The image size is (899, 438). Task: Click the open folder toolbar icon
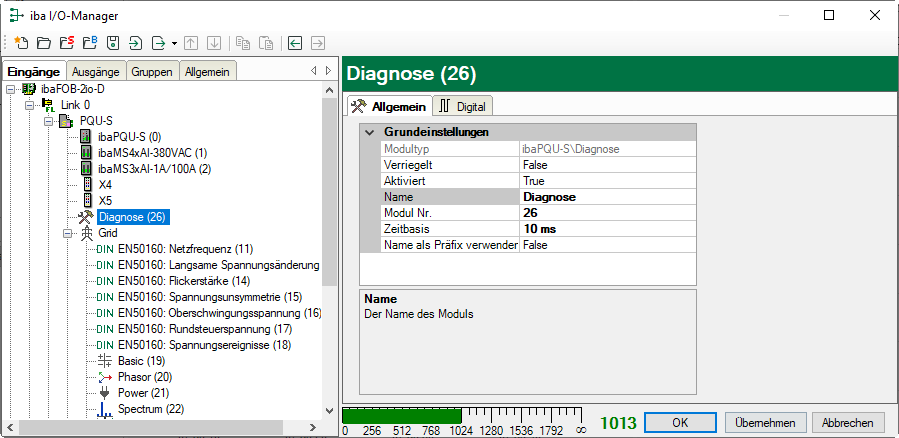click(43, 43)
